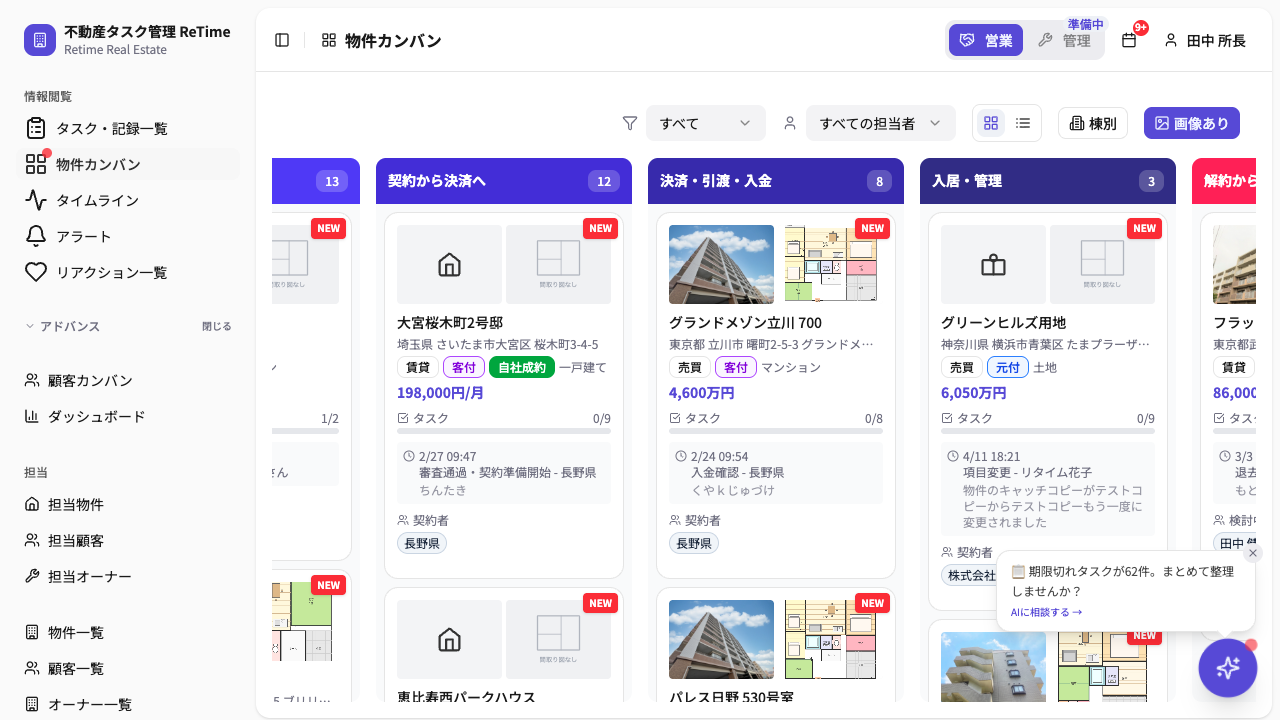Check the タスク checkbox icon on グランドメゾン立川 700
The width and height of the screenshot is (1280, 720).
pos(676,418)
